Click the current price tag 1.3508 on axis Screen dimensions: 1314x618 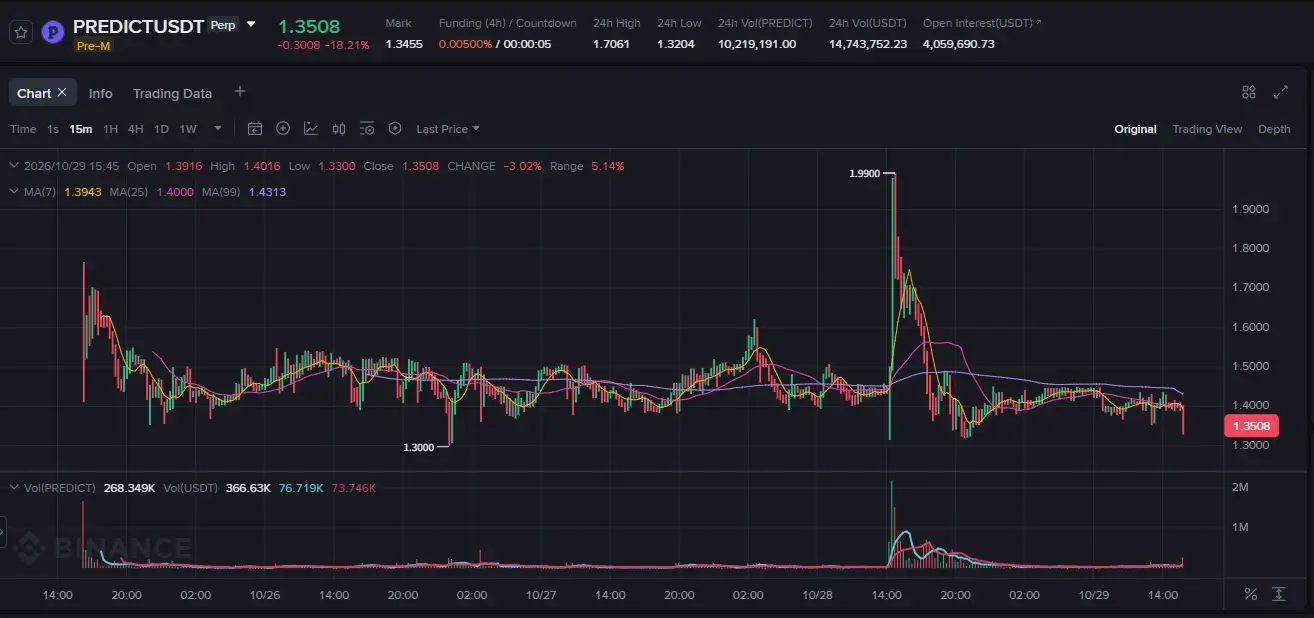pos(1251,426)
